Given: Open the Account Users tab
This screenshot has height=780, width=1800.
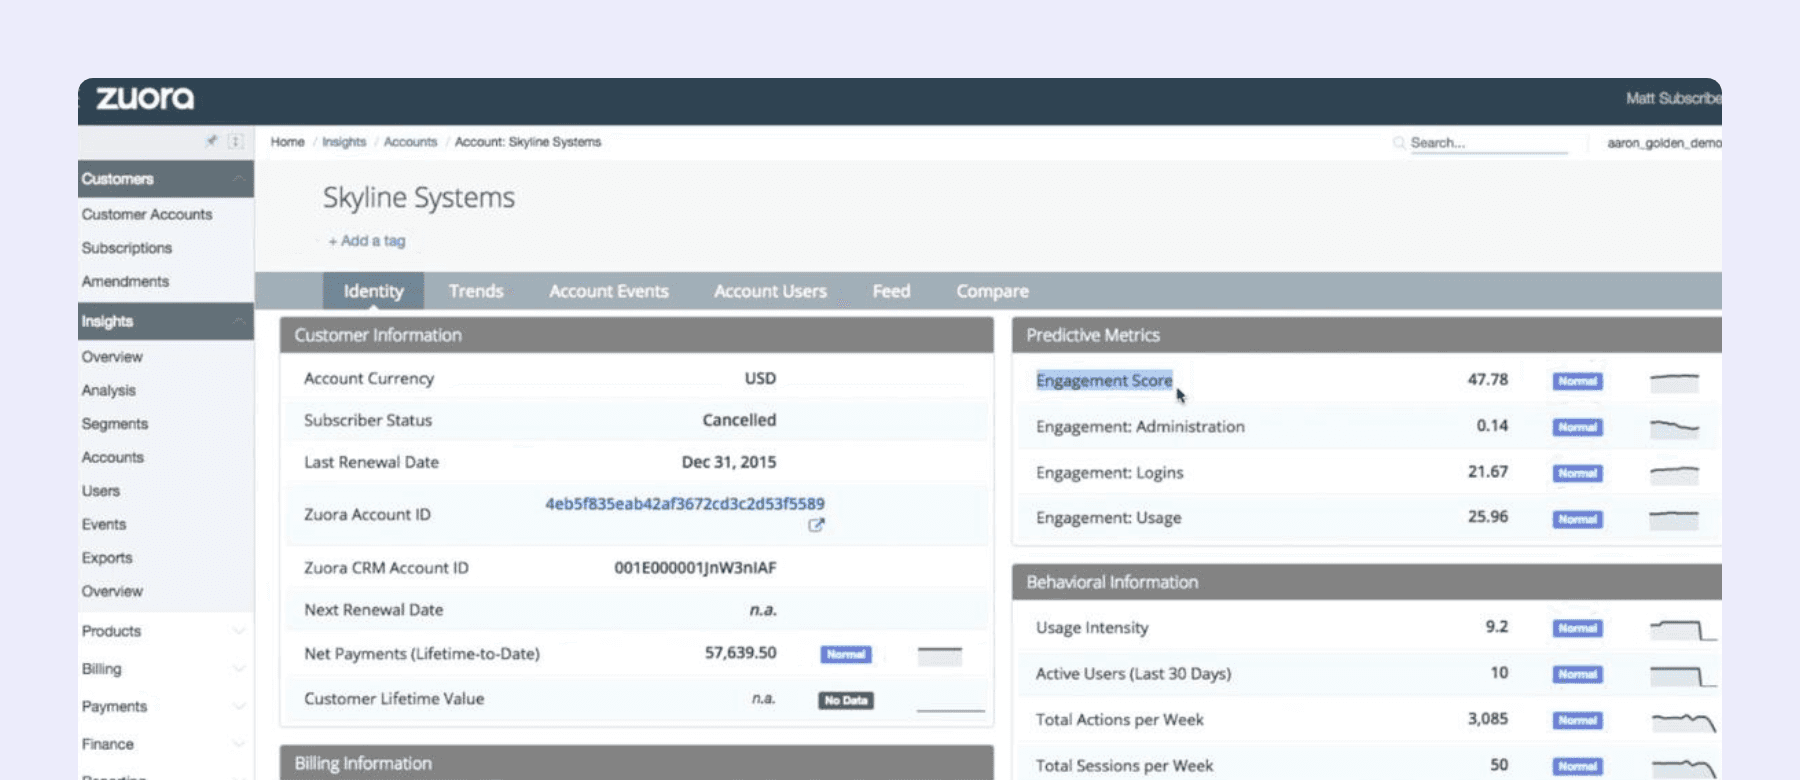Looking at the screenshot, I should 770,291.
